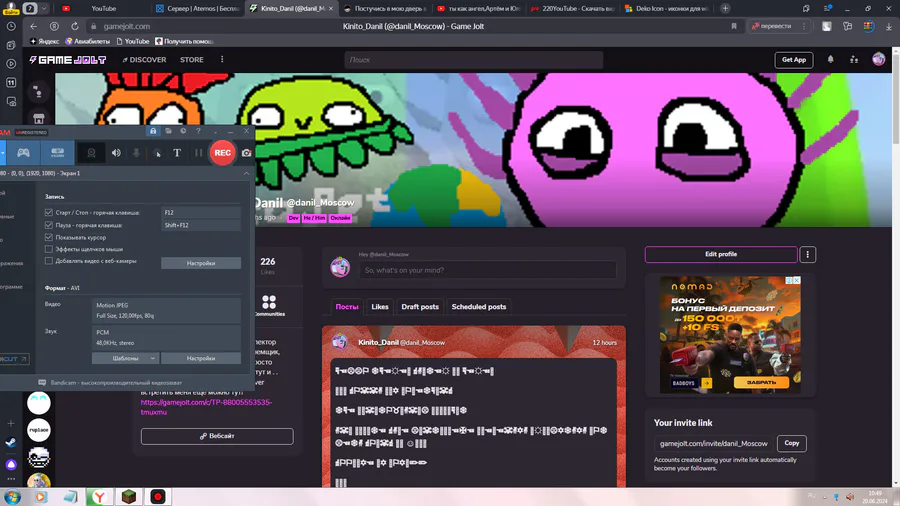900x506 pixels.
Task: Open Game Jolt notifications bell
Action: (x=830, y=59)
